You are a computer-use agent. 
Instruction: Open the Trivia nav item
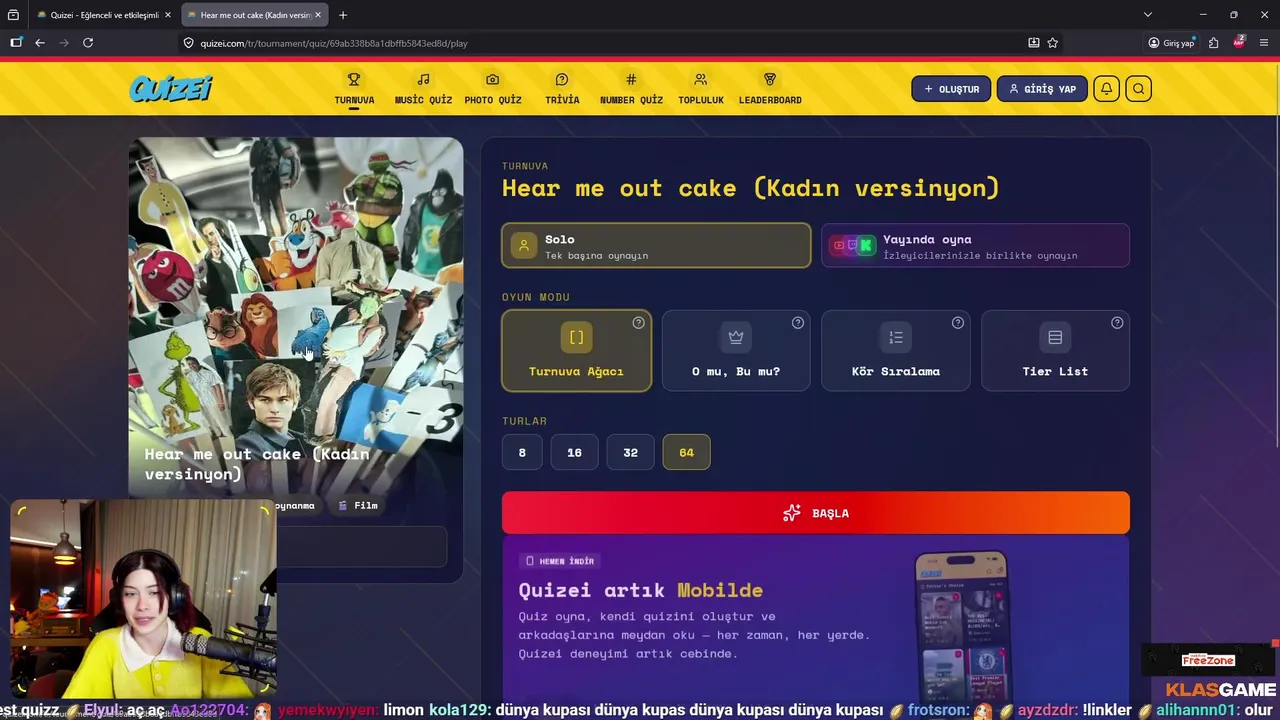(x=562, y=89)
